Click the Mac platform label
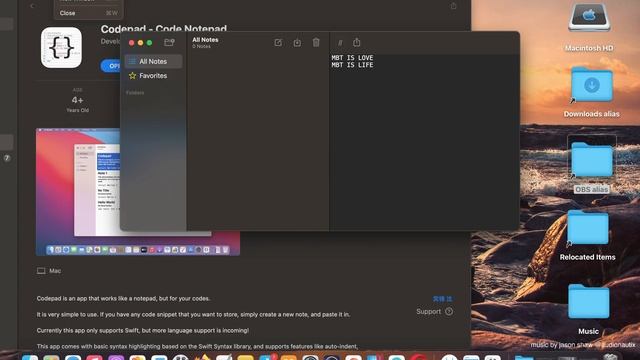This screenshot has width=640, height=360. [49, 271]
